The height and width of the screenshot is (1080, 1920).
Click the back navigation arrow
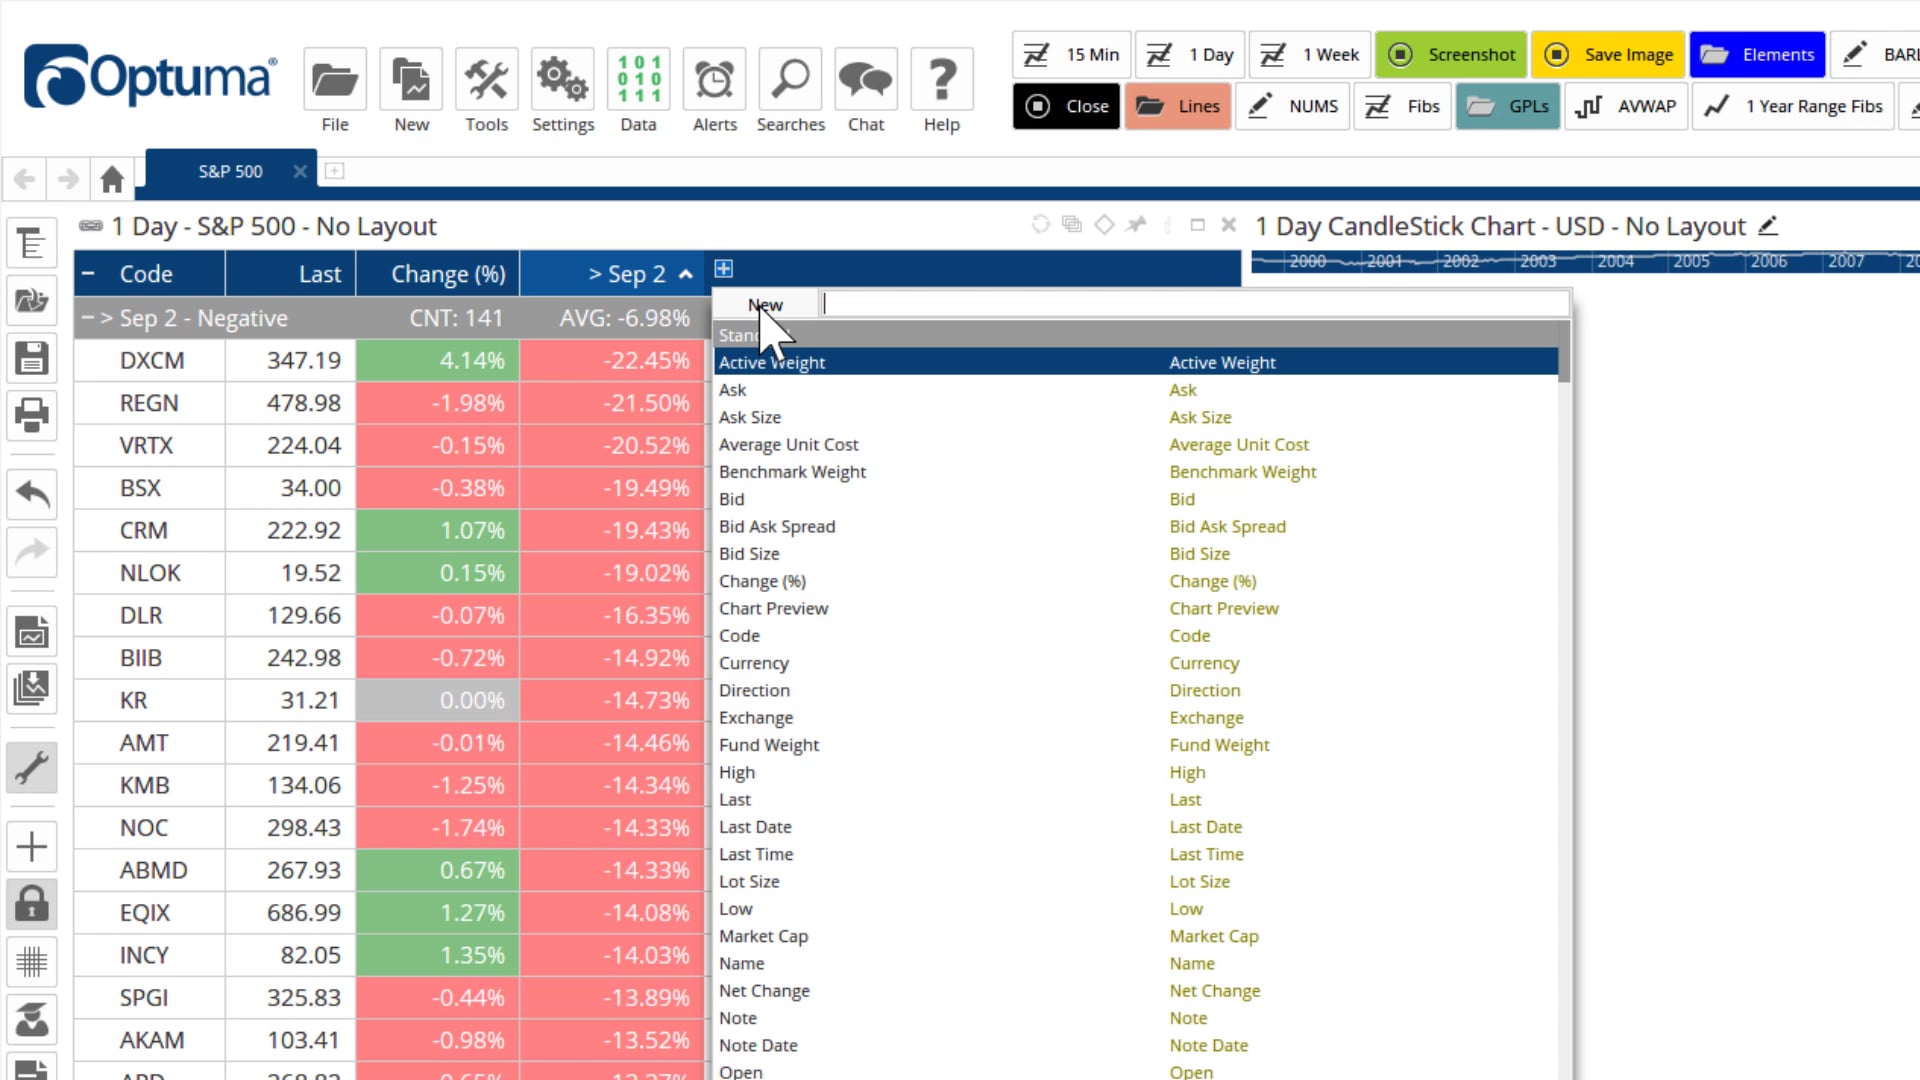coord(25,179)
